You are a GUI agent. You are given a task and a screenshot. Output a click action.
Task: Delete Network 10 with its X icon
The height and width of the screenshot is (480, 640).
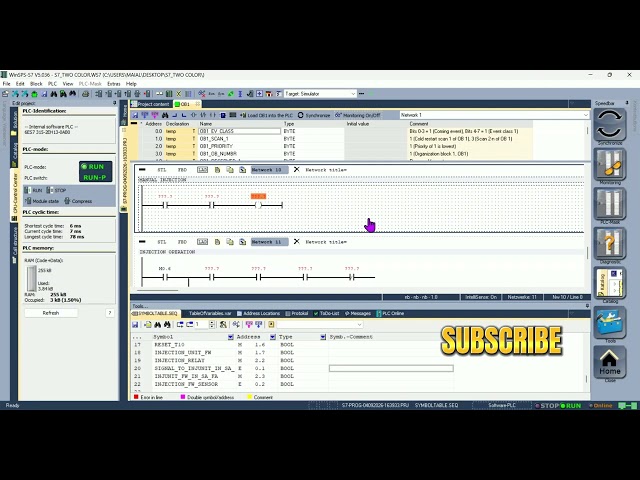click(x=297, y=169)
